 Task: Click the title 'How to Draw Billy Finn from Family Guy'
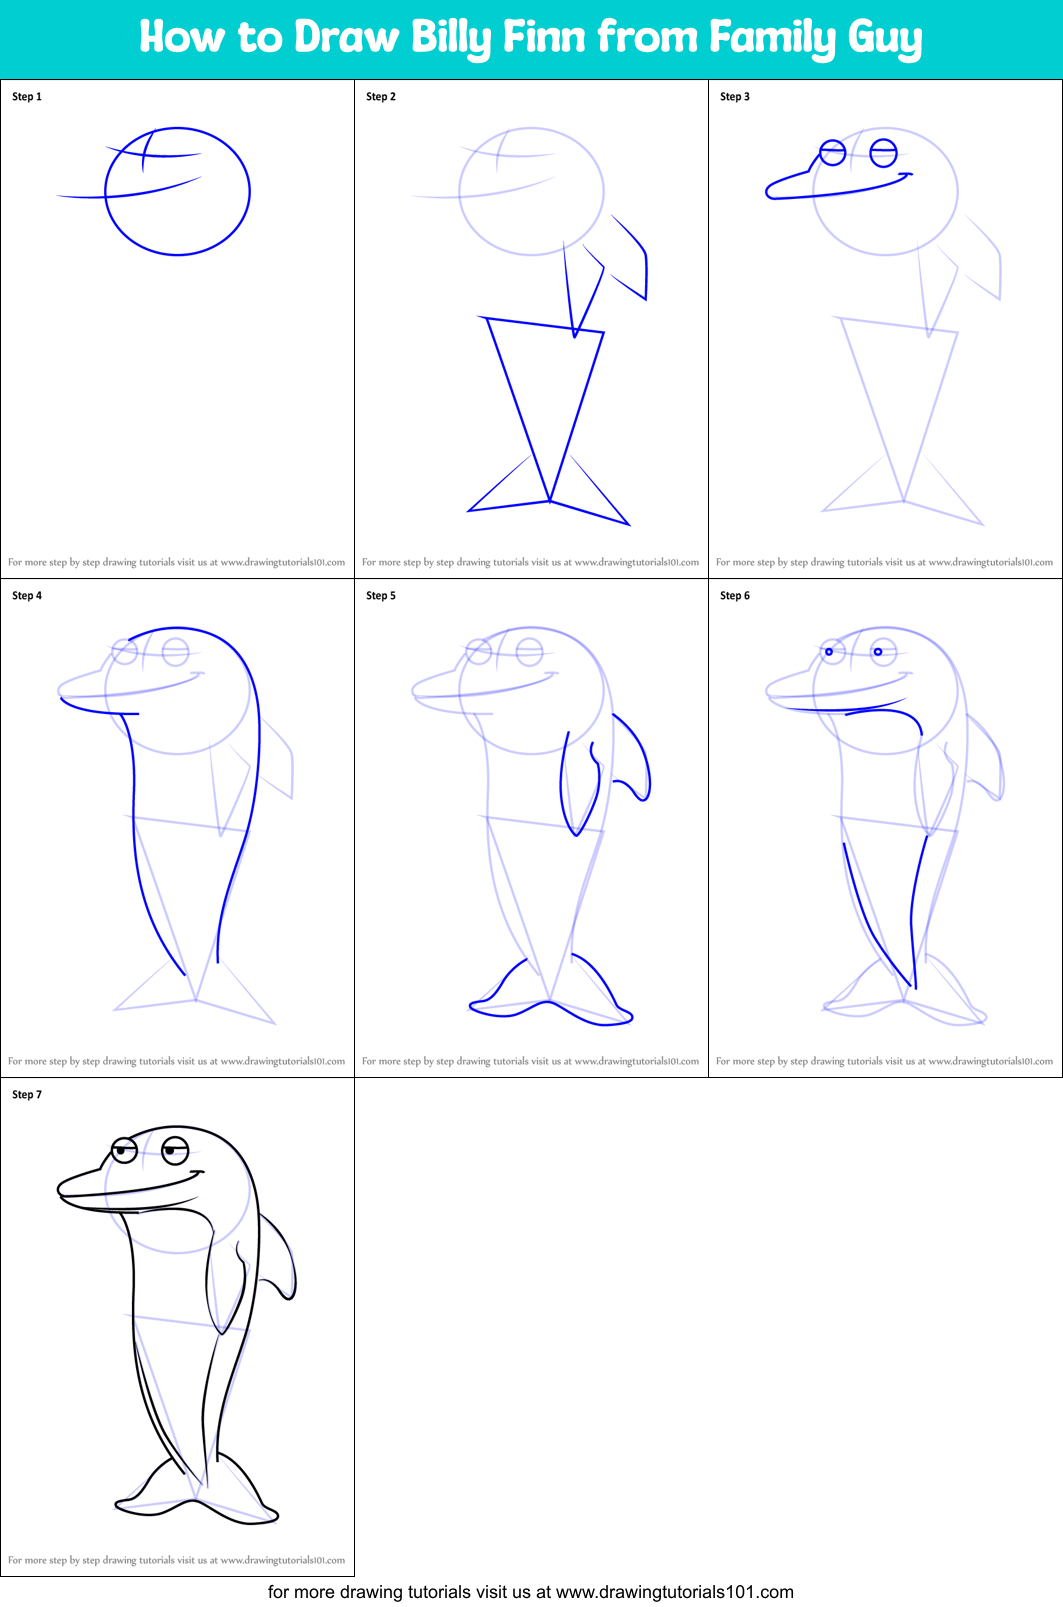click(530, 38)
